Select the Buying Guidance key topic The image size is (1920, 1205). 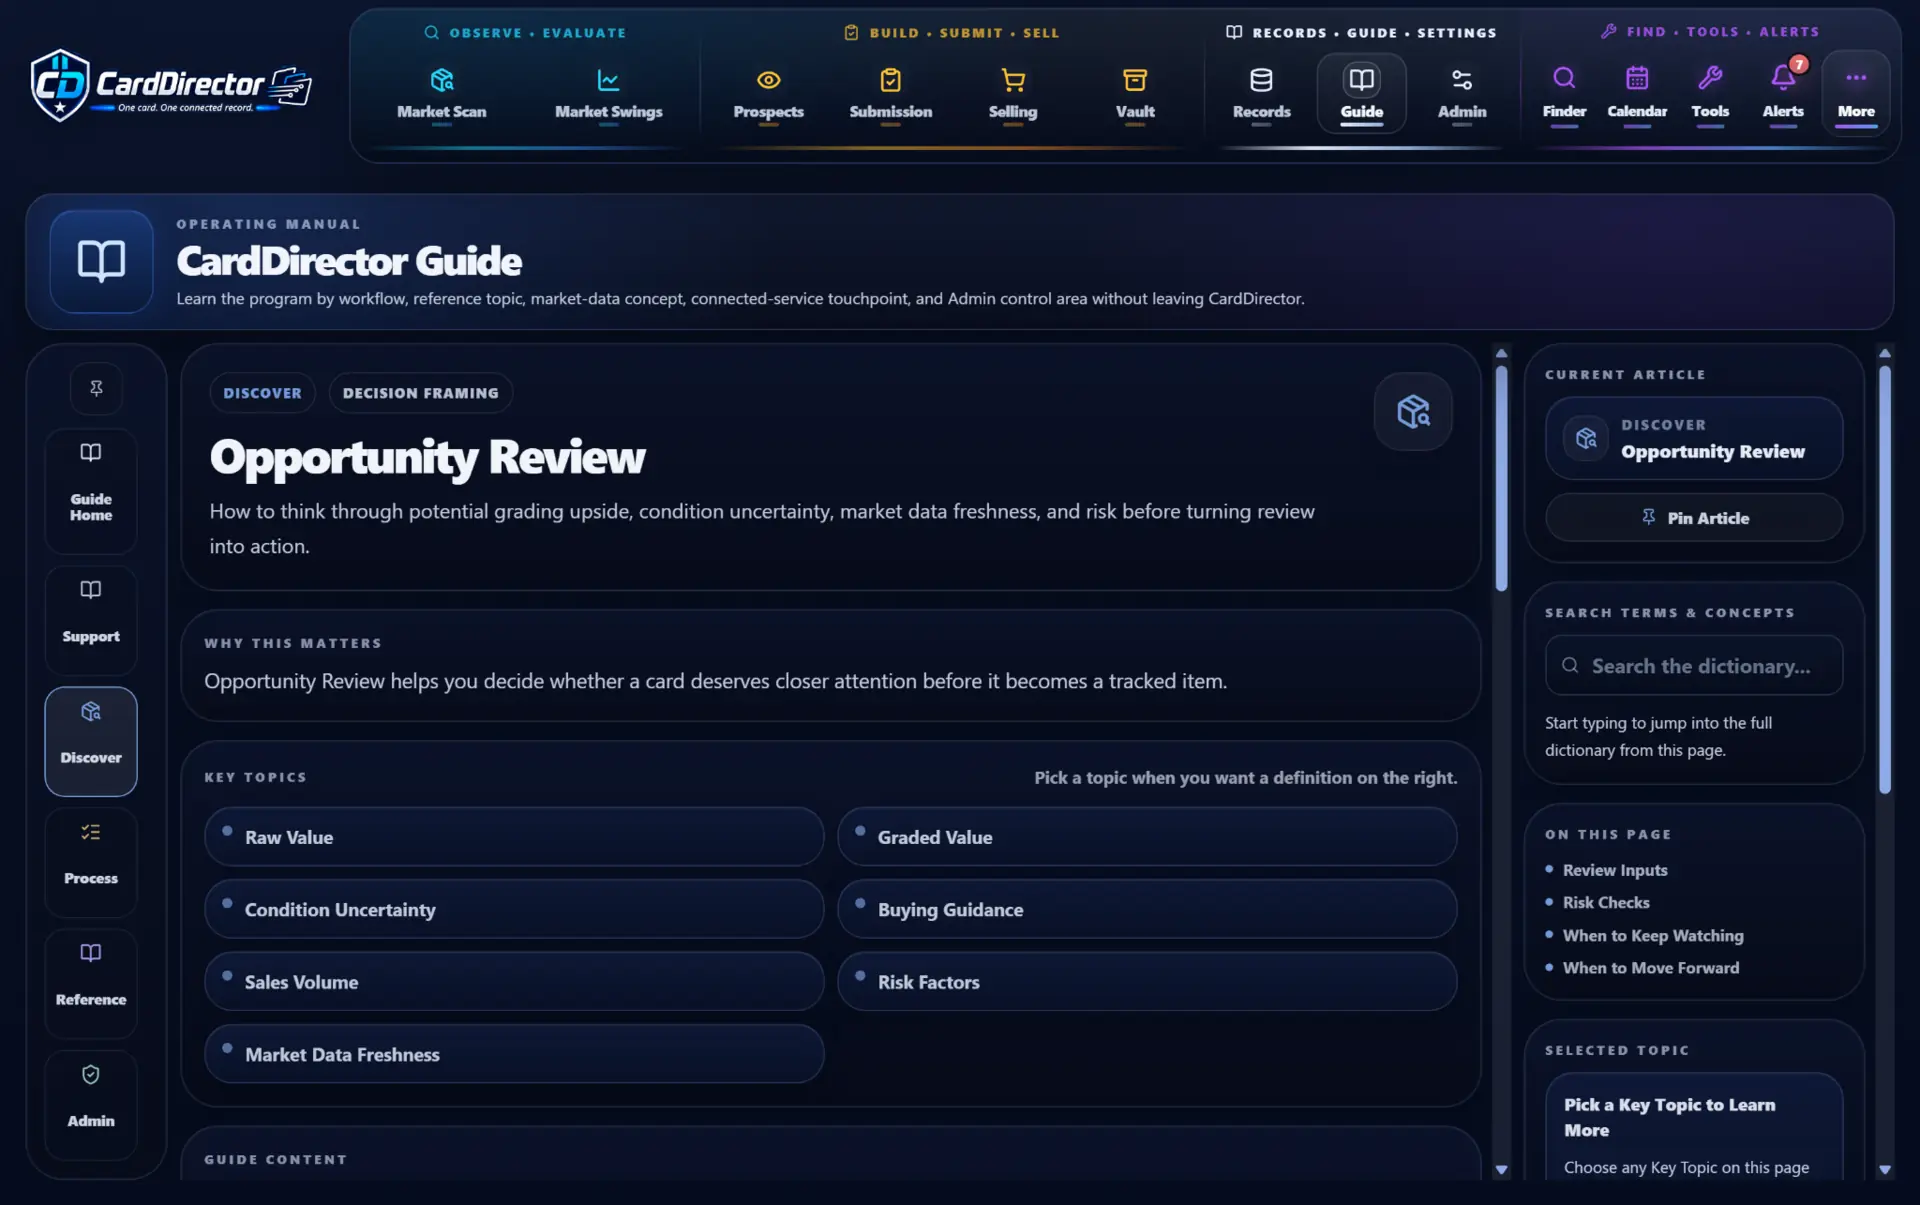point(1147,909)
